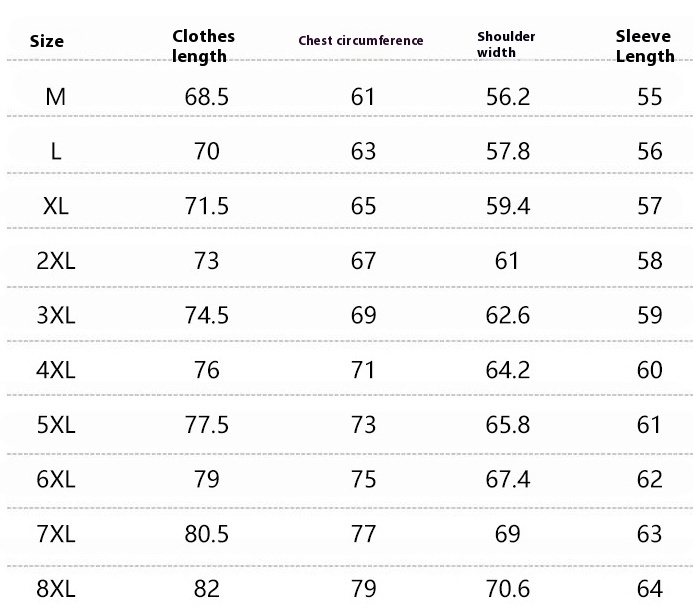Click the 77.5 length for 5XL
This screenshot has height=613, width=693.
206,425
